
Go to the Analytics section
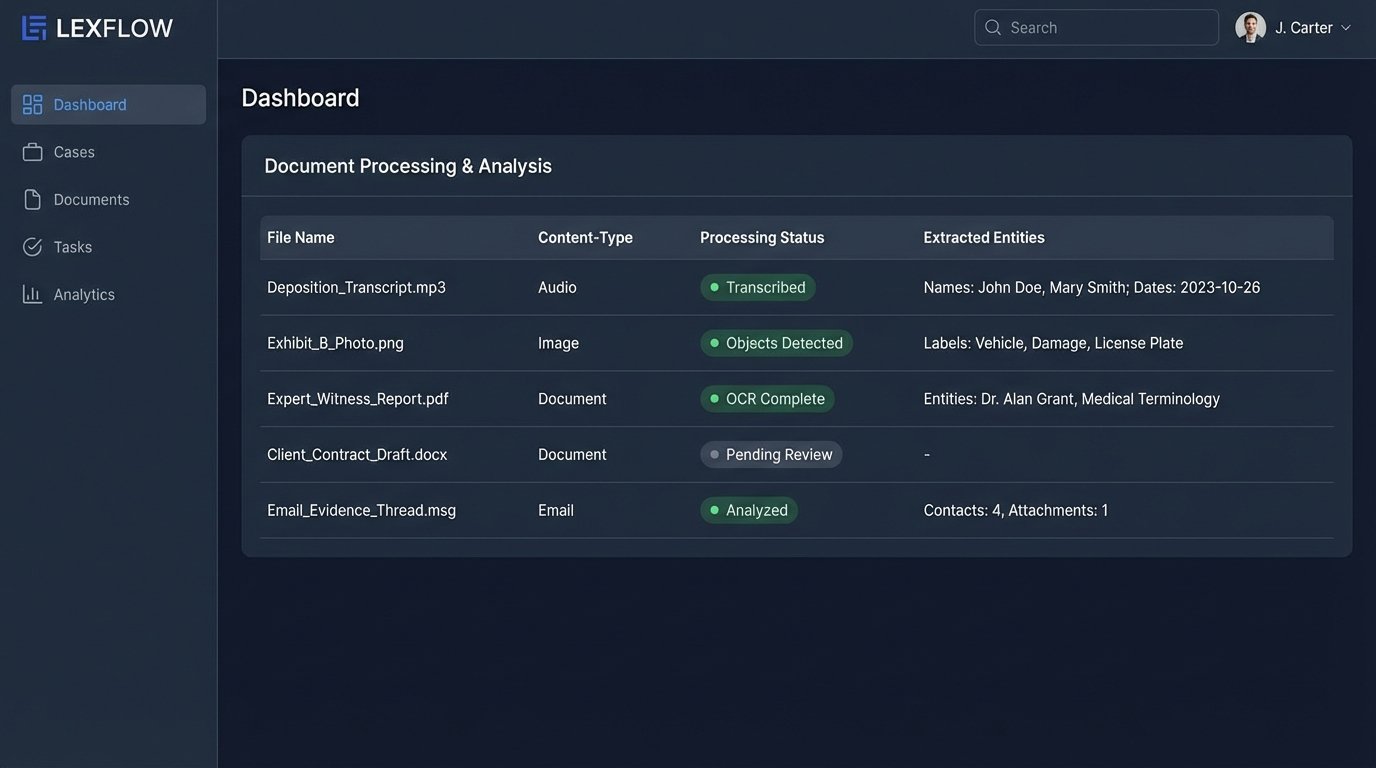coord(84,295)
